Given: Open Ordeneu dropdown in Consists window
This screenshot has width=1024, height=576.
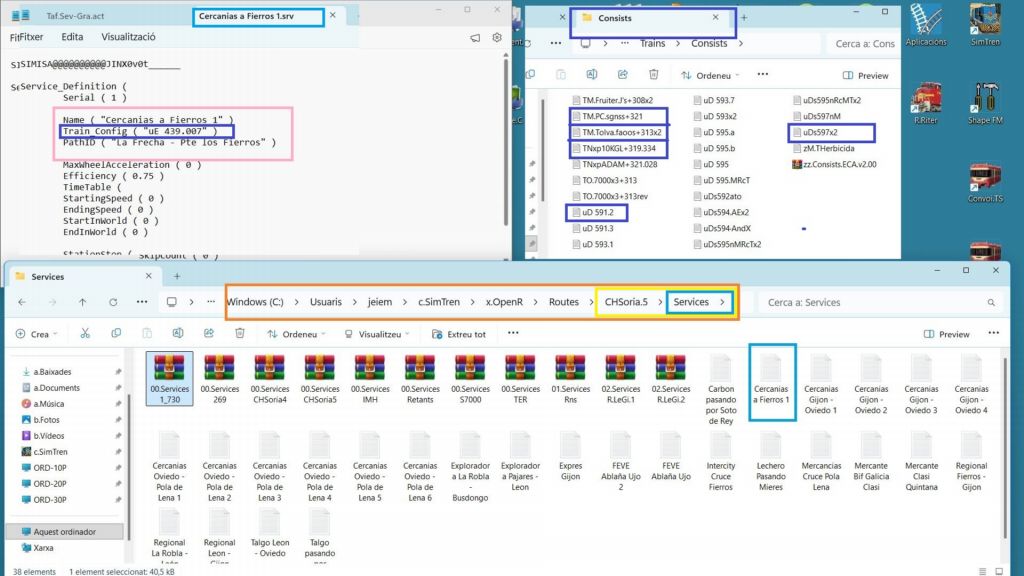Looking at the screenshot, I should 710,76.
